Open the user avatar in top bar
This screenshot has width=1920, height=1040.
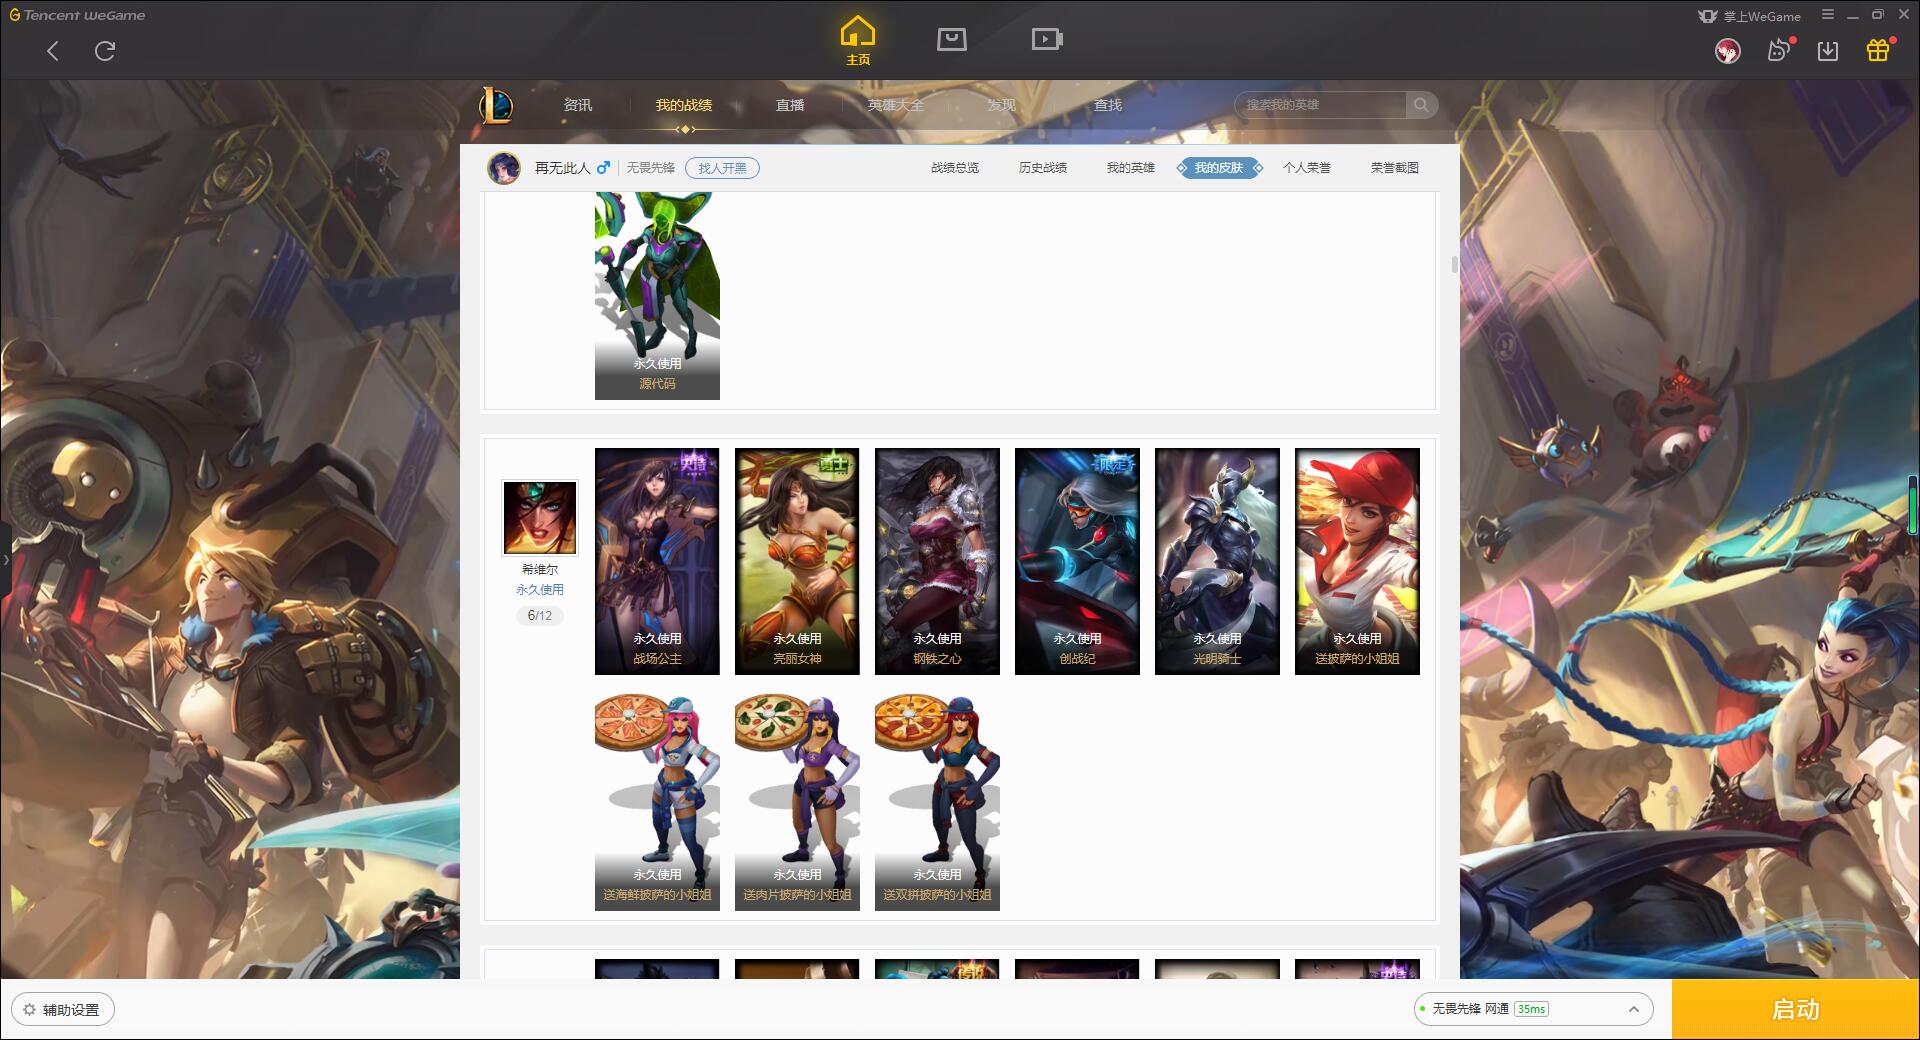[x=1727, y=51]
